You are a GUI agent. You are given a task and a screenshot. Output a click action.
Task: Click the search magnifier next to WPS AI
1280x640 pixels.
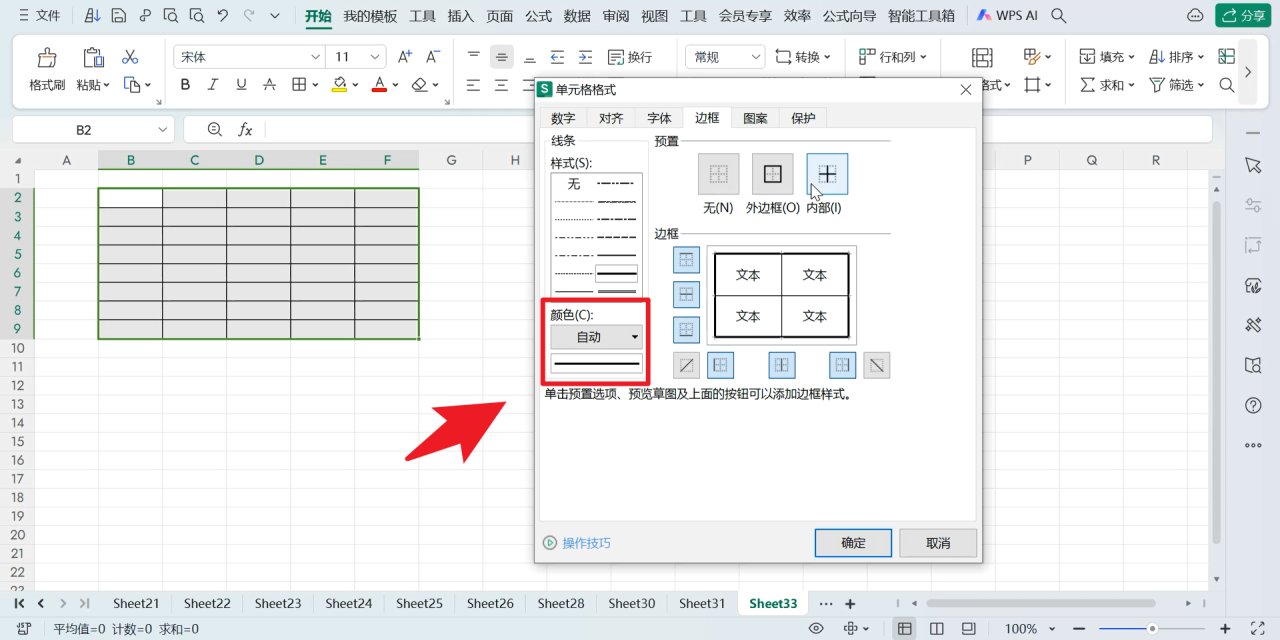pyautogui.click(x=1058, y=16)
